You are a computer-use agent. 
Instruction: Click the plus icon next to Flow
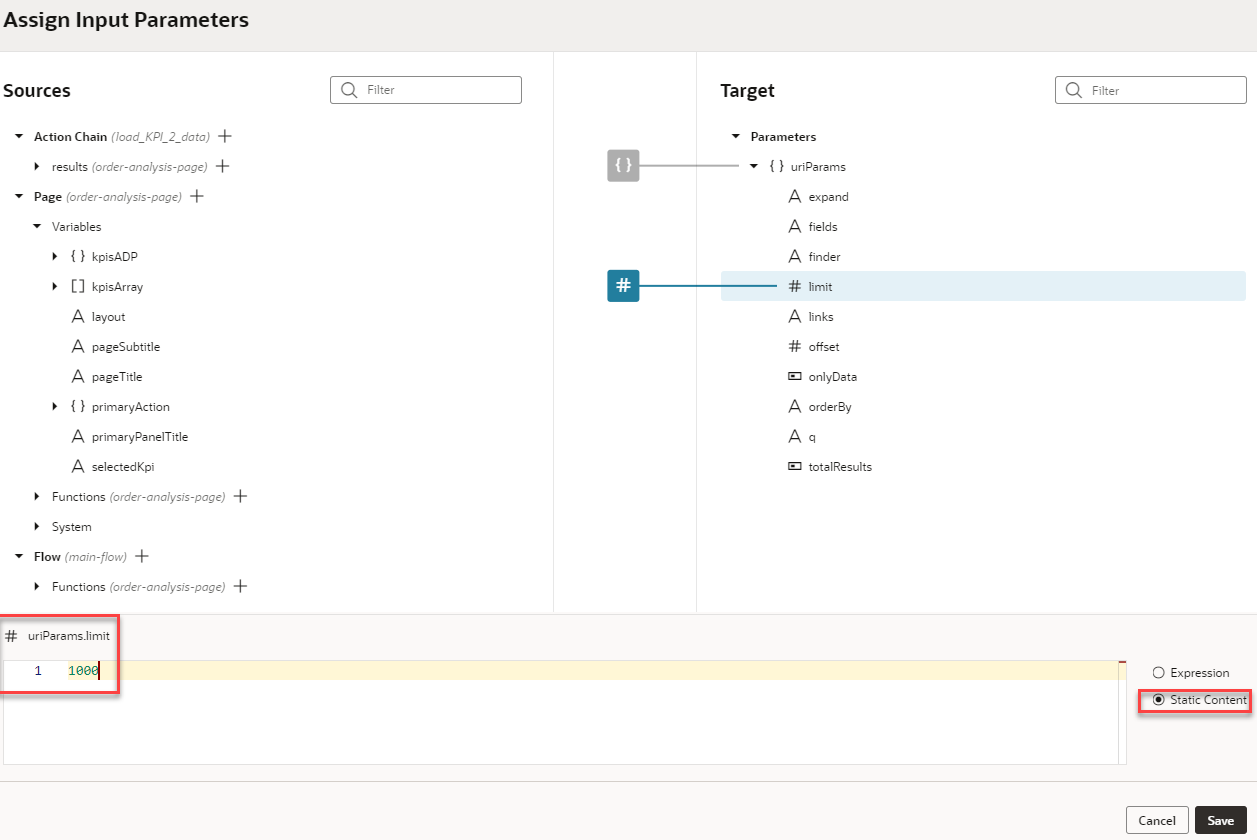(x=142, y=556)
